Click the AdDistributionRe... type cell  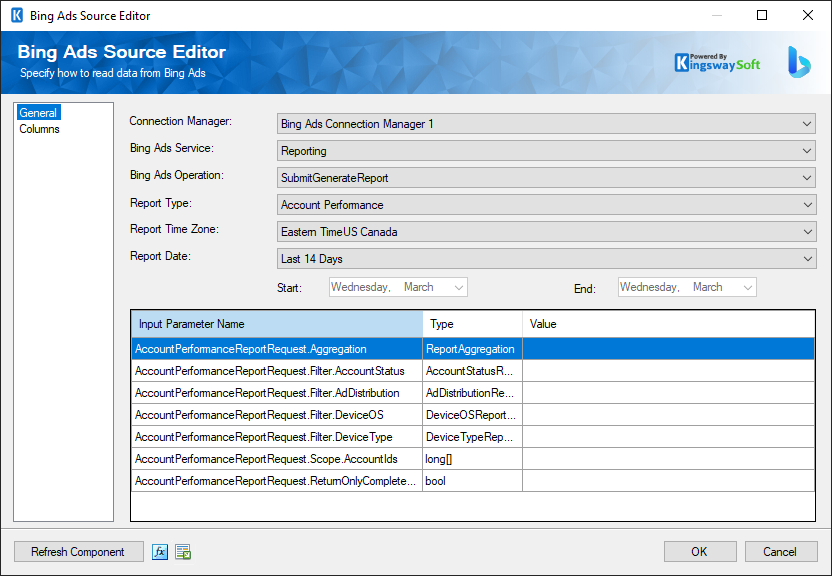[472, 393]
